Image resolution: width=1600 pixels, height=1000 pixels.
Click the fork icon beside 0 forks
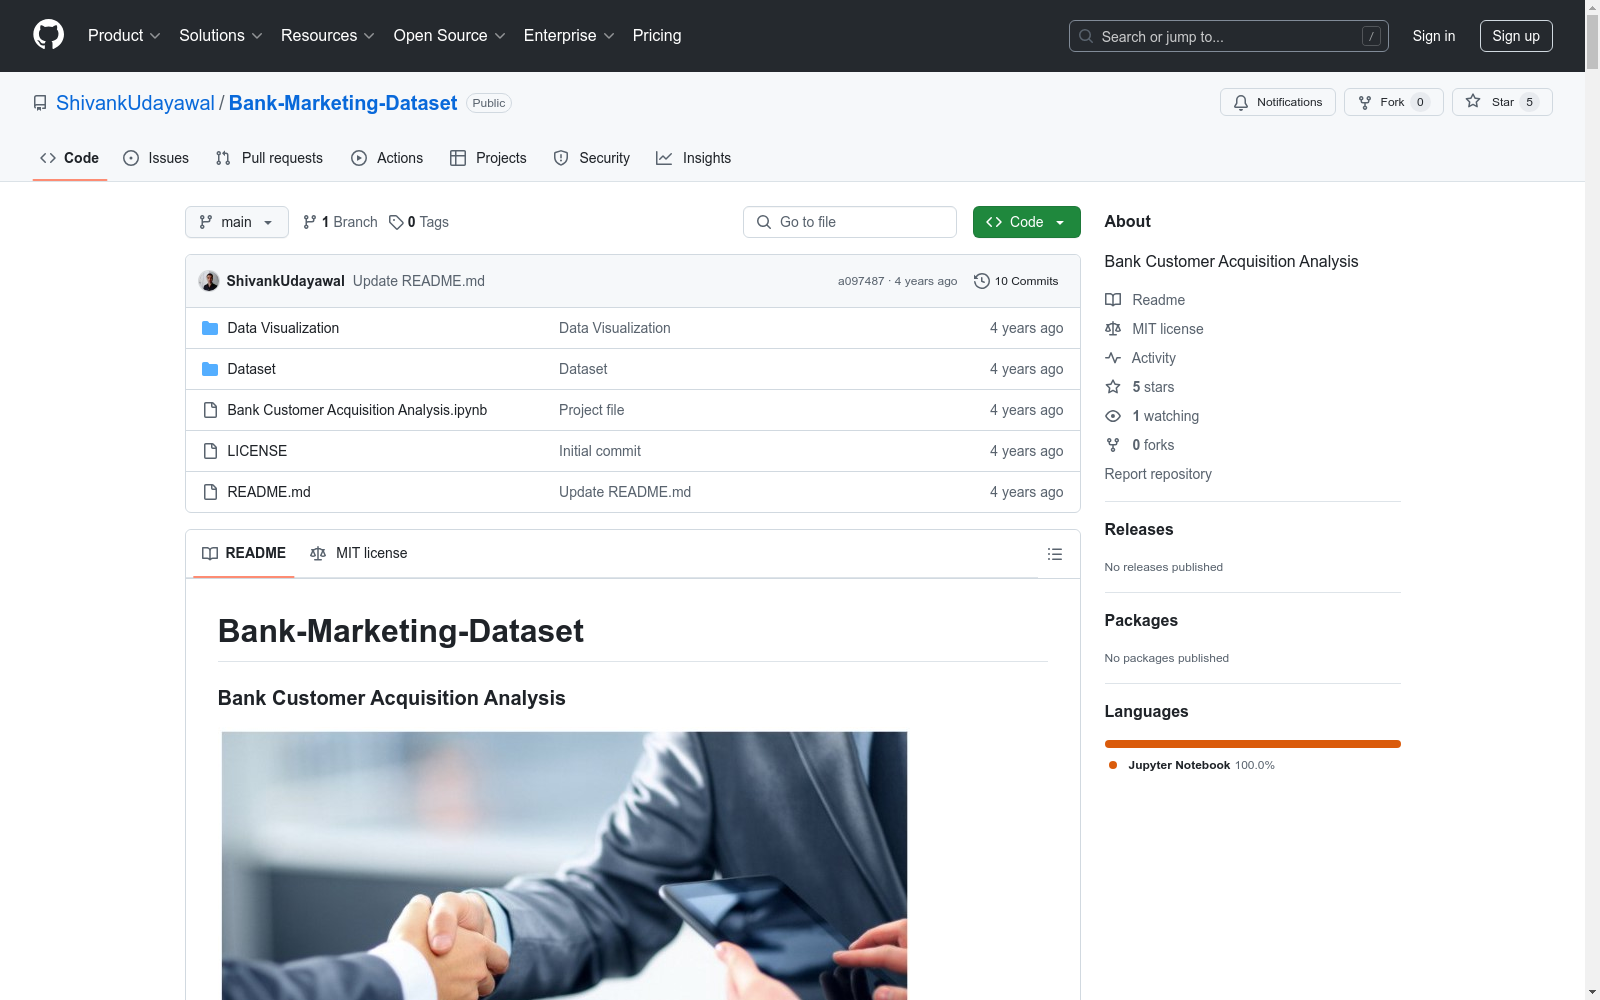1113,445
